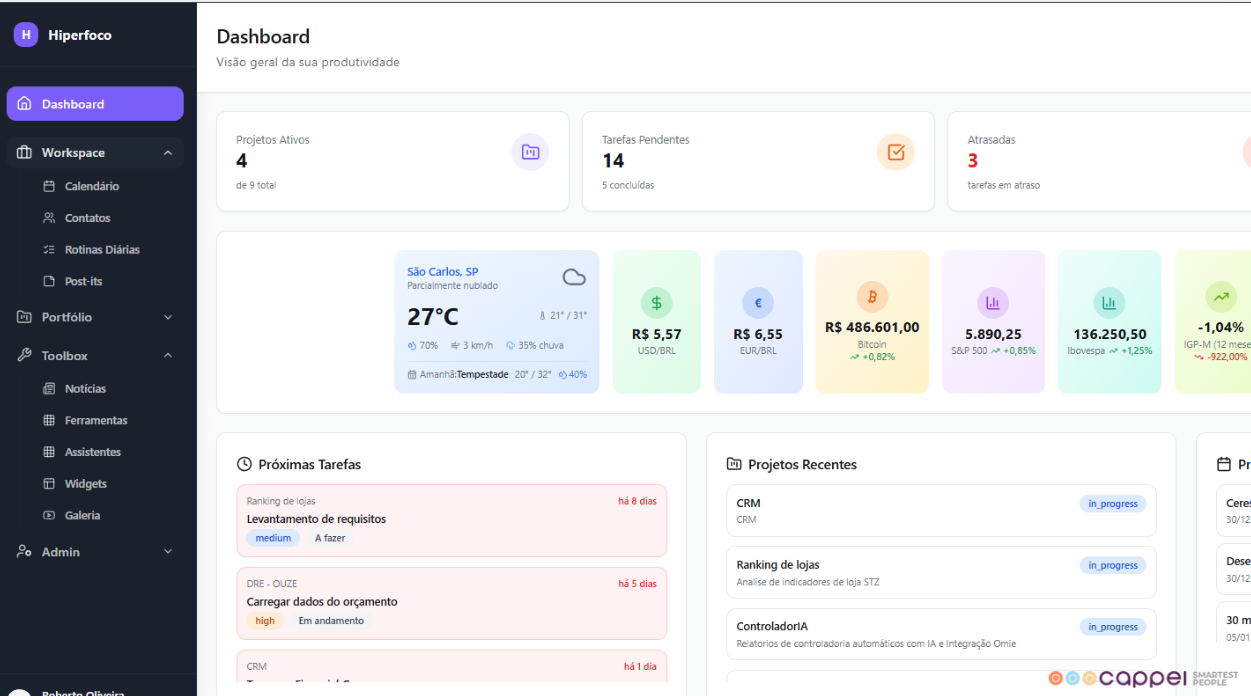1251x696 pixels.
Task: Select the Carregar dados do orçamento task
Action: coord(322,602)
